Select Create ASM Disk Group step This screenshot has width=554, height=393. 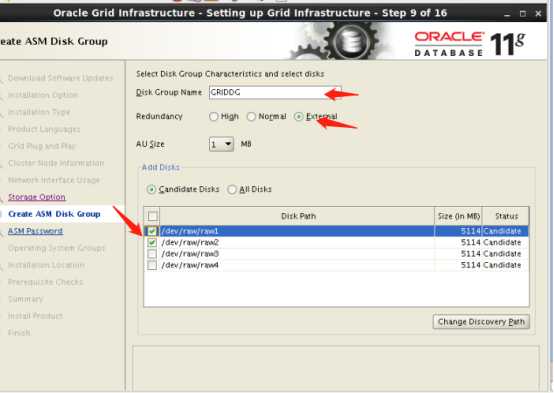coord(54,214)
